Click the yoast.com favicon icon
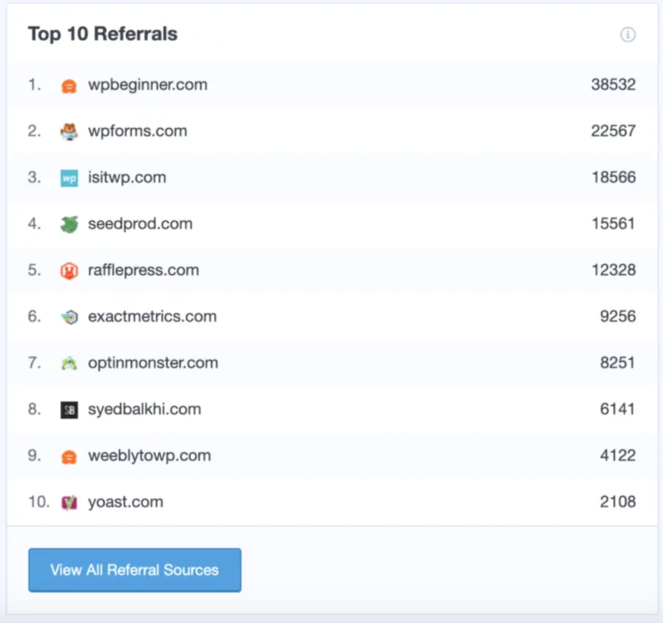Image resolution: width=663 pixels, height=623 pixels. [x=69, y=502]
